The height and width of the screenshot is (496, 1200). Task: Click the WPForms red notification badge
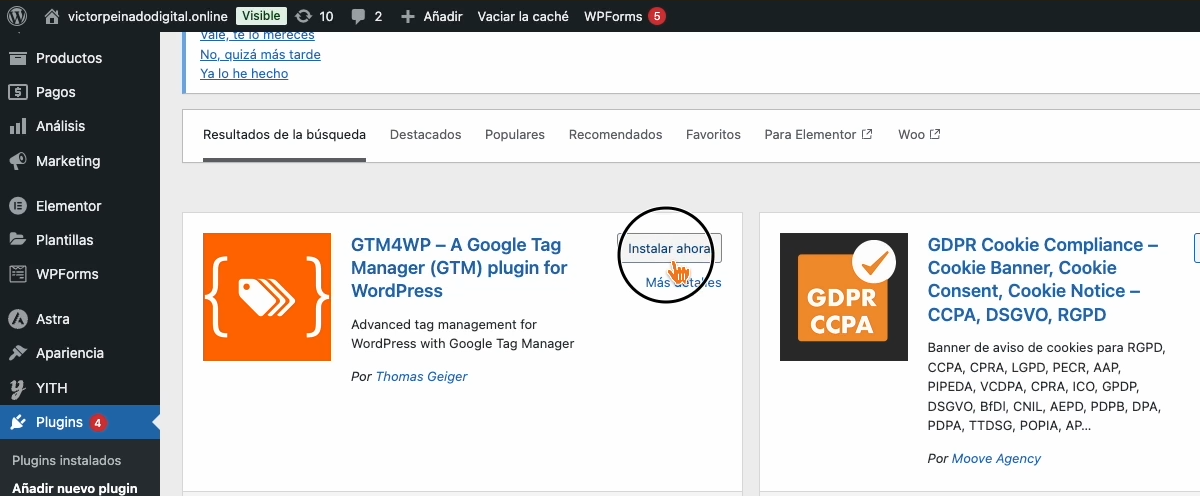[x=656, y=16]
